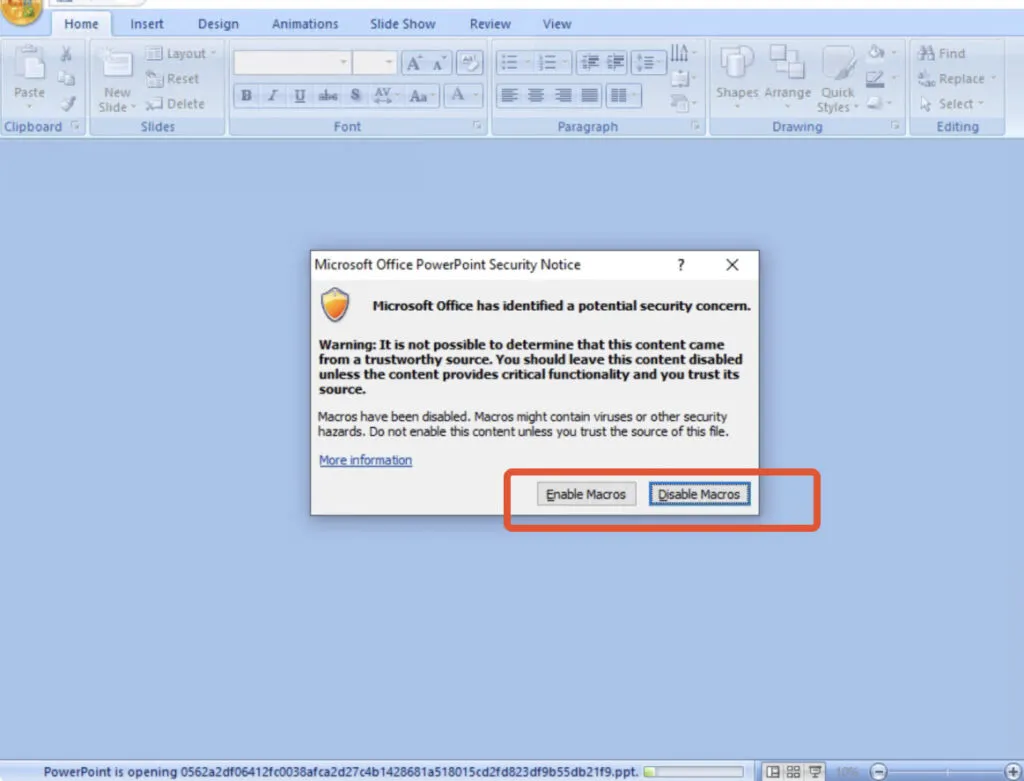Click the zoom out minus button
The width and height of the screenshot is (1024, 781).
(879, 772)
